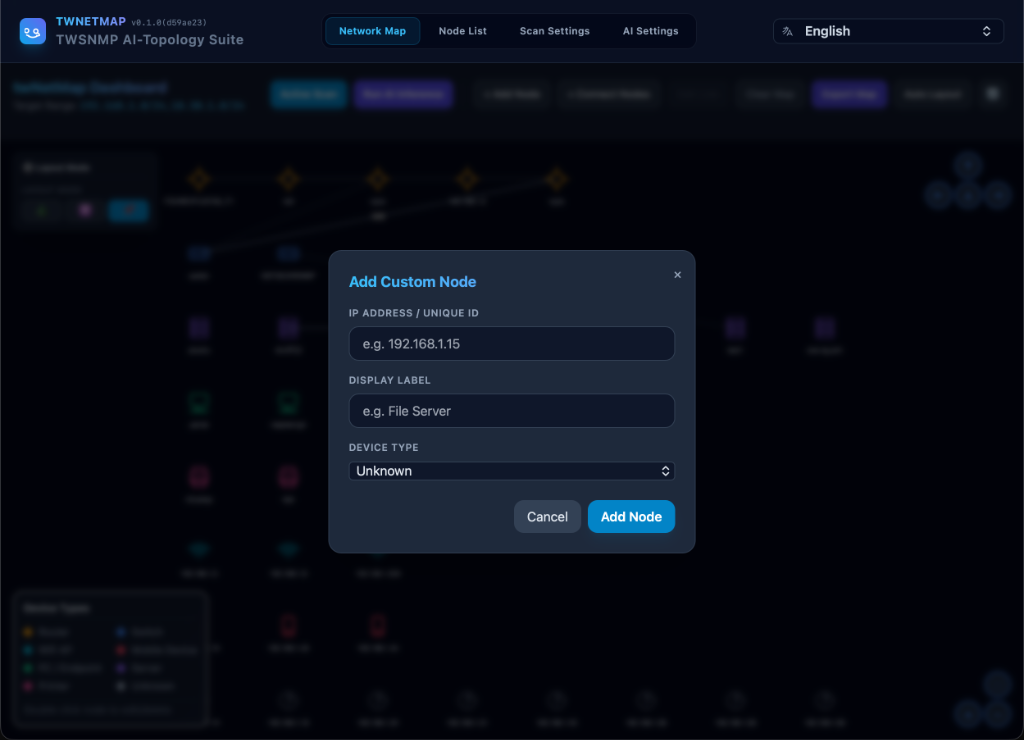Click the Display Label input field
Viewport: 1024px width, 740px height.
pyautogui.click(x=511, y=411)
